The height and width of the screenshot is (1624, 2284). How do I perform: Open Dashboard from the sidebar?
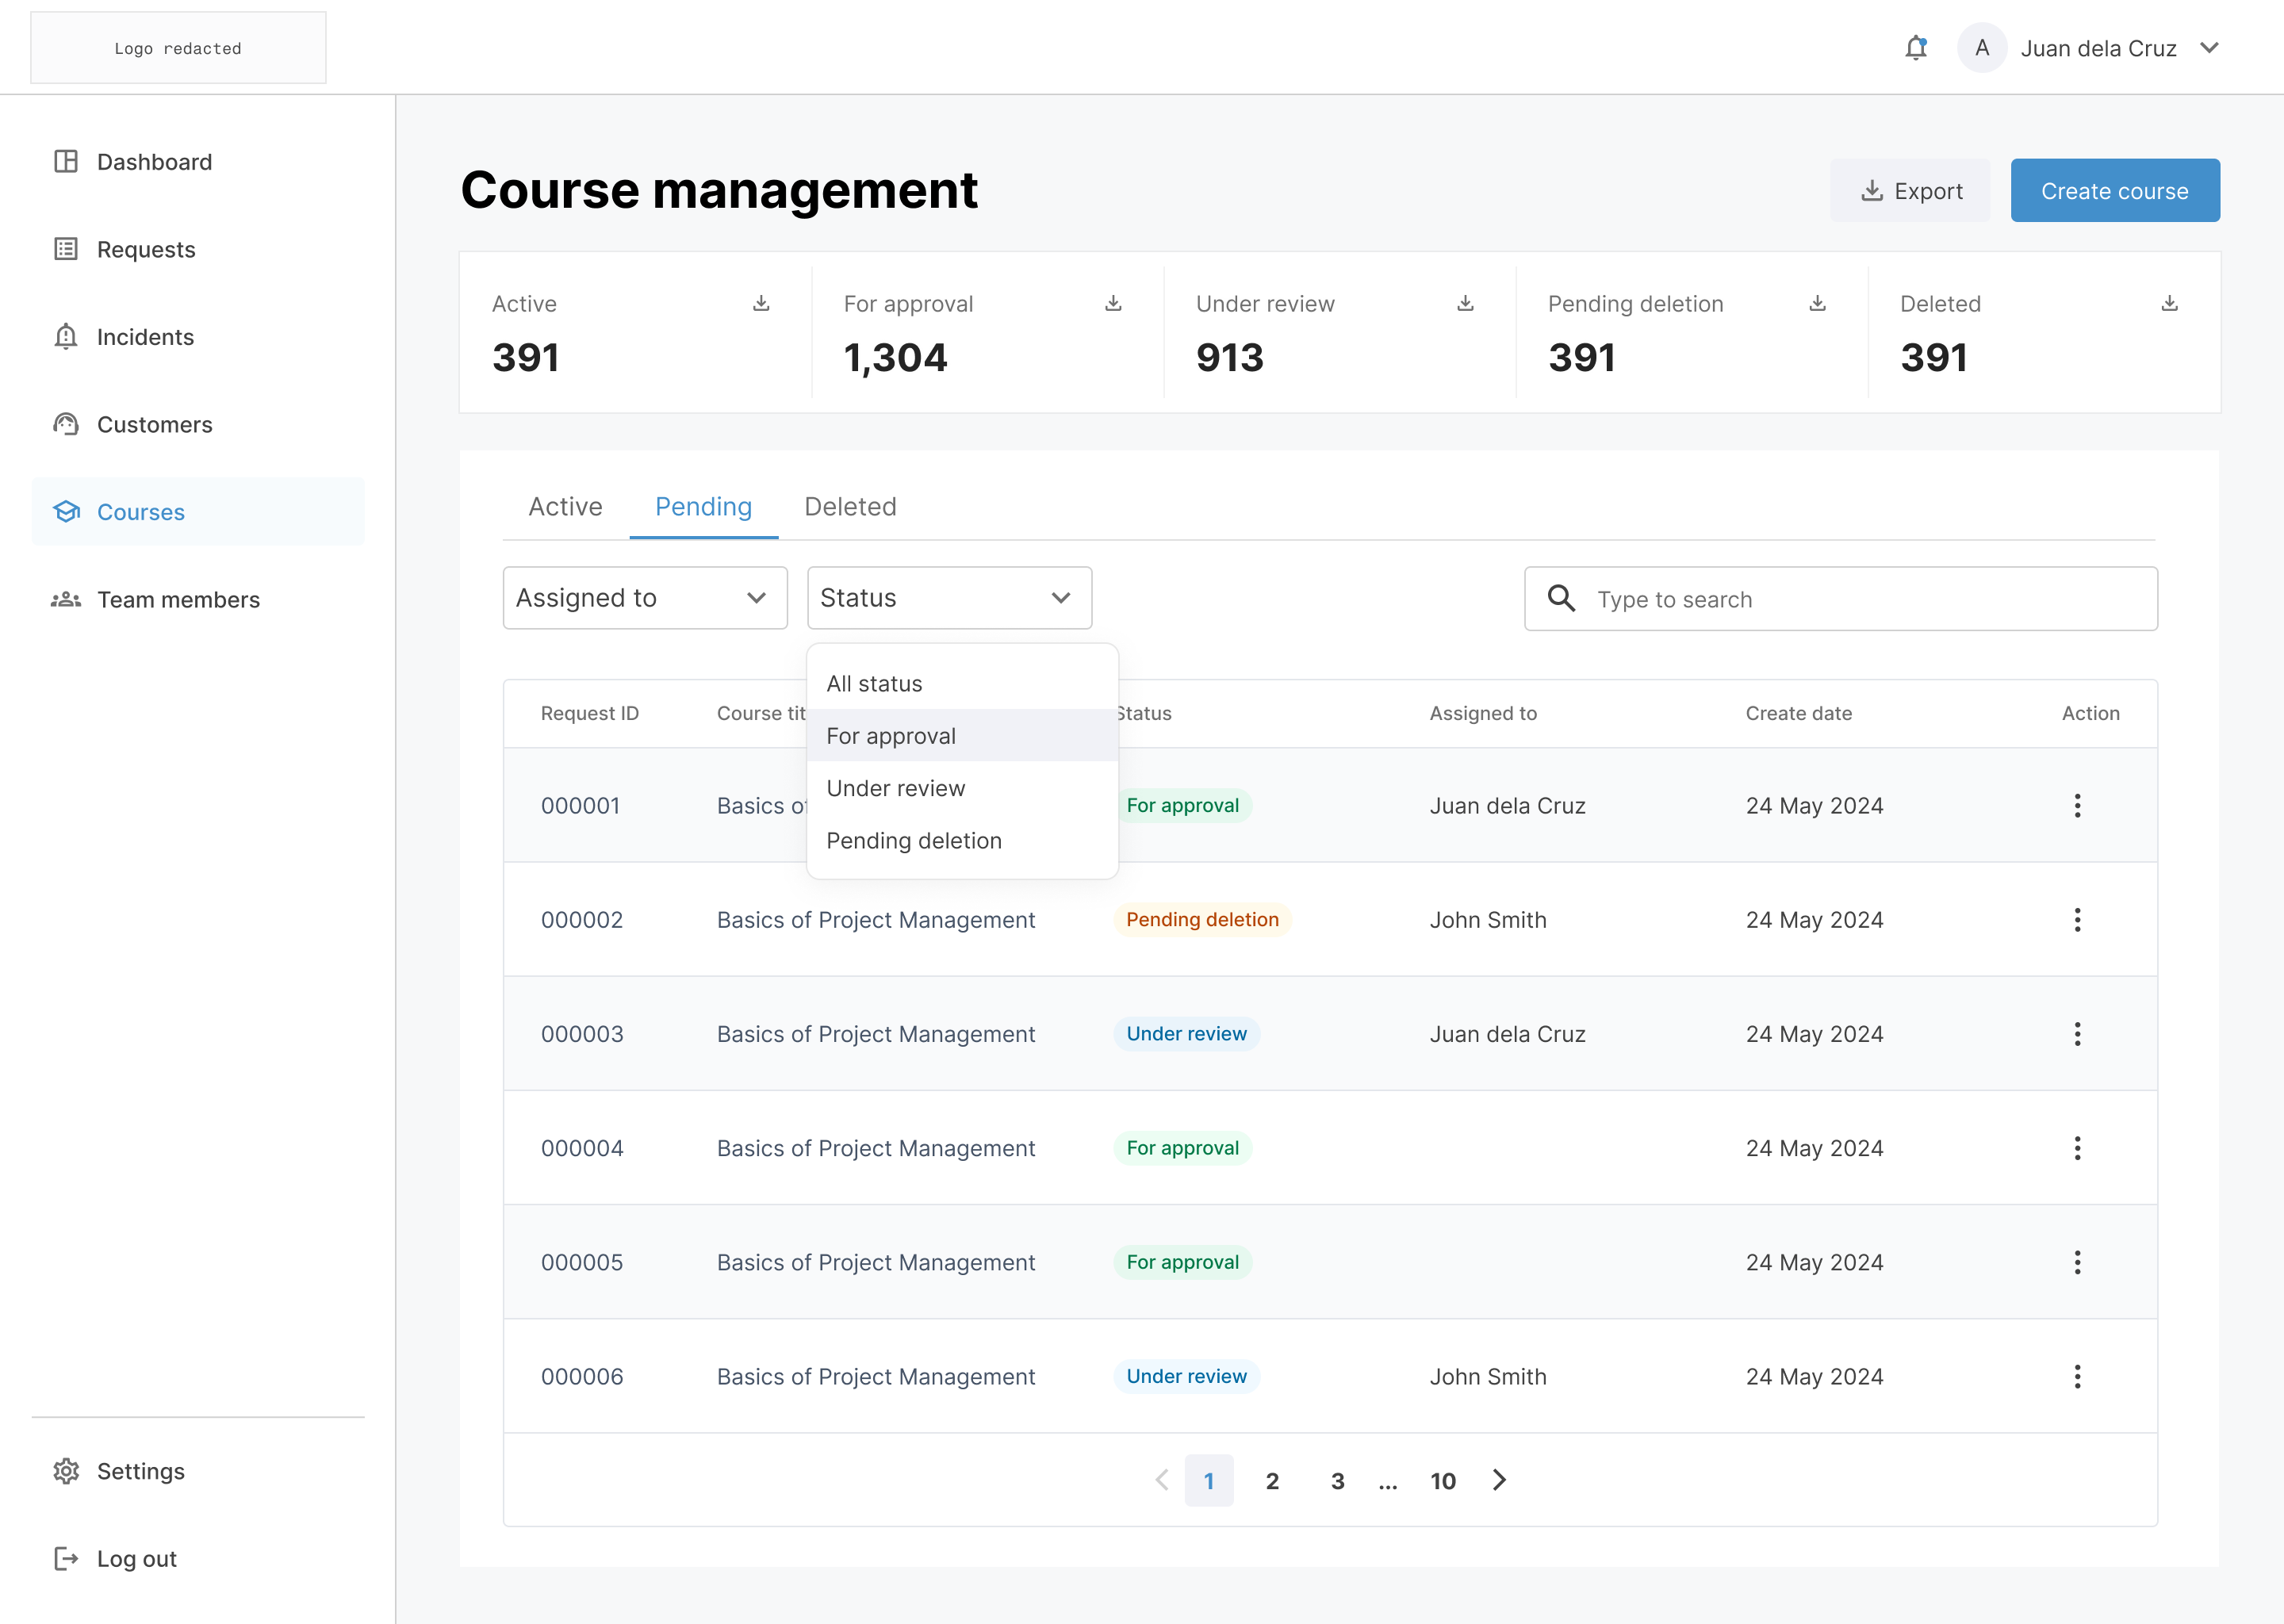pyautogui.click(x=154, y=161)
